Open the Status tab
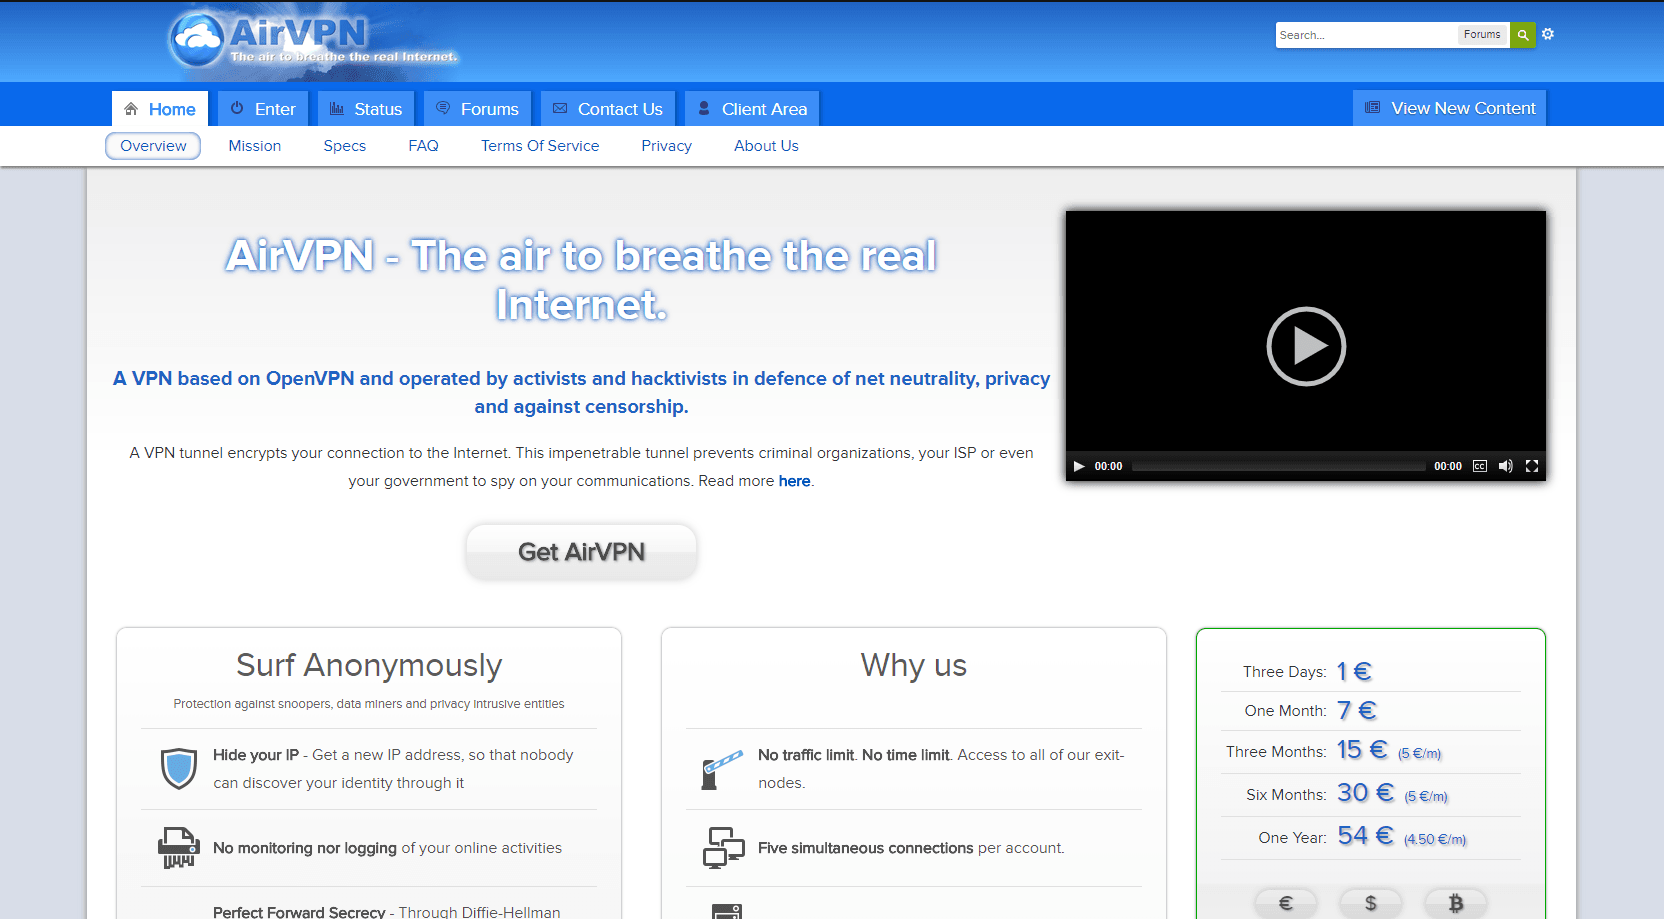This screenshot has height=919, width=1664. 366,109
